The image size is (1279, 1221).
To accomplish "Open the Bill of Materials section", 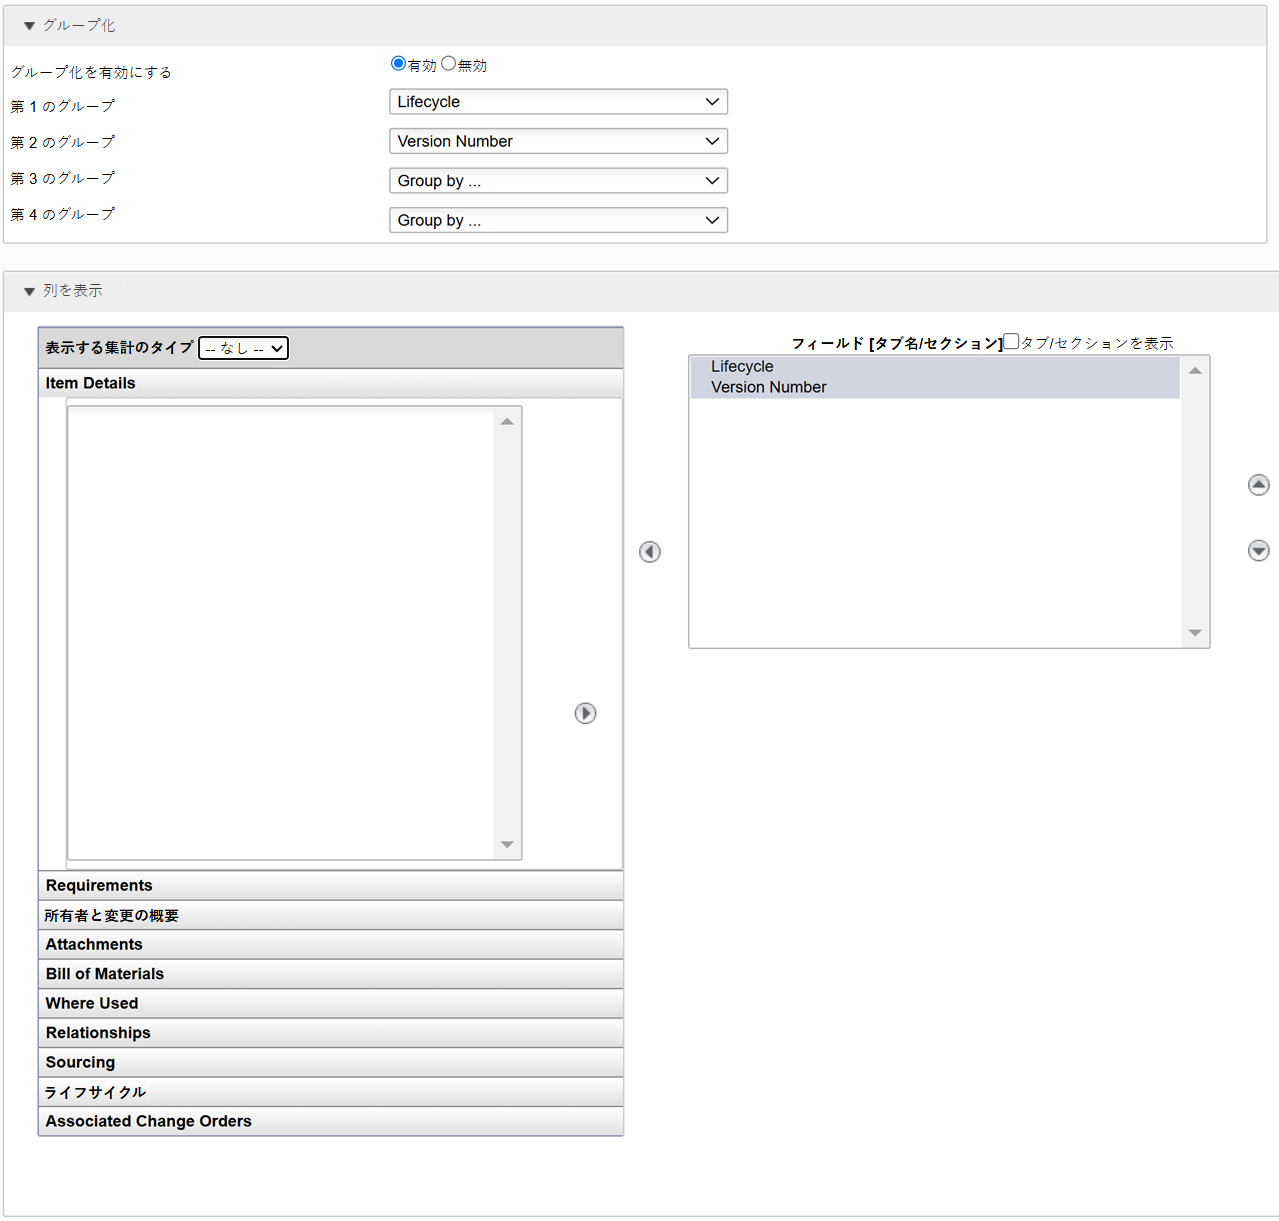I will click(331, 974).
